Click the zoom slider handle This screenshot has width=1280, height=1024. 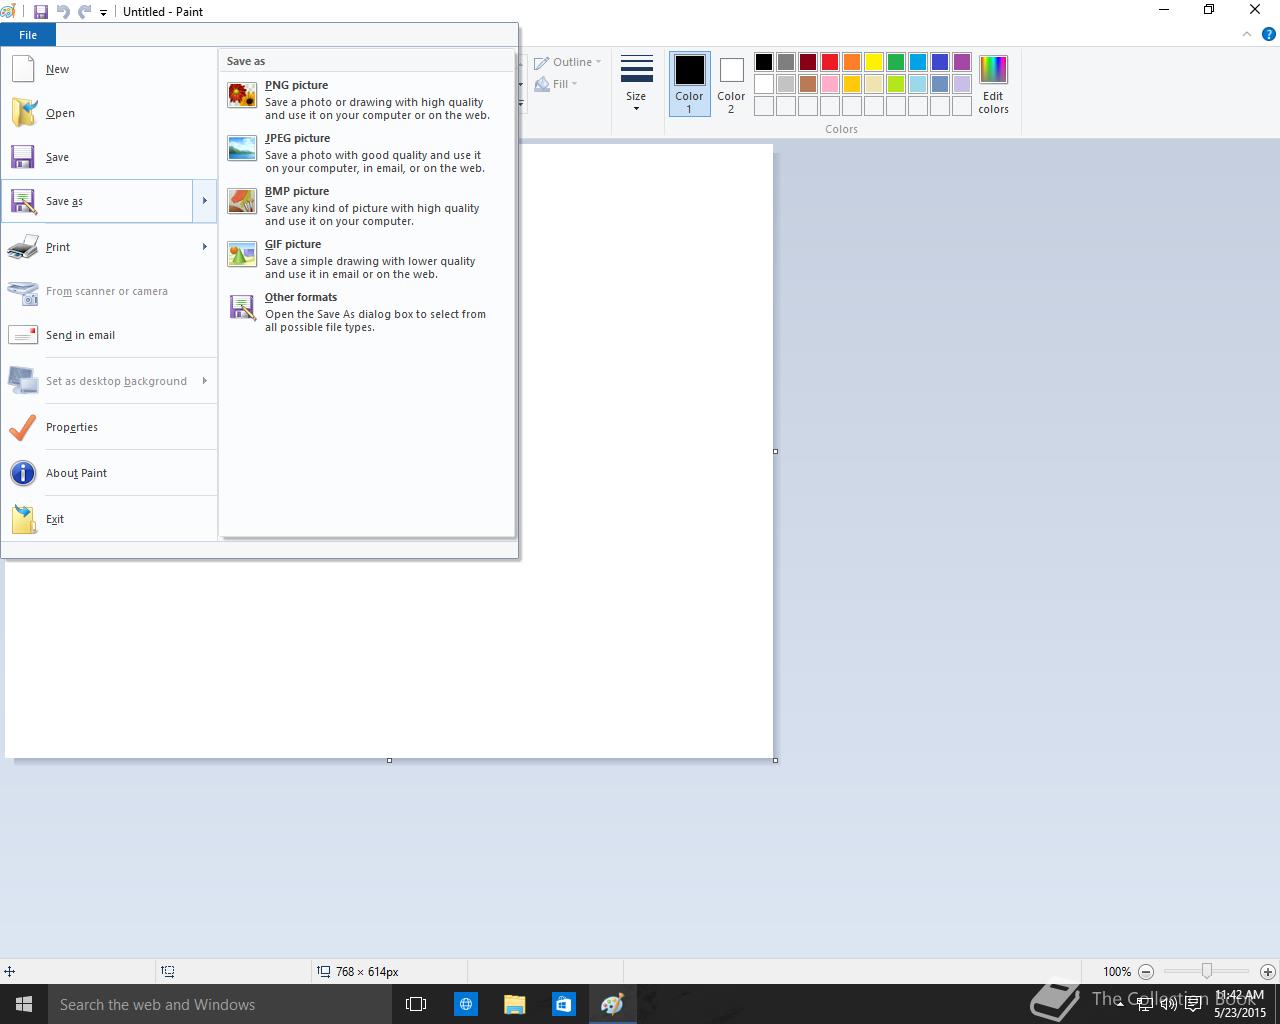coord(1207,971)
